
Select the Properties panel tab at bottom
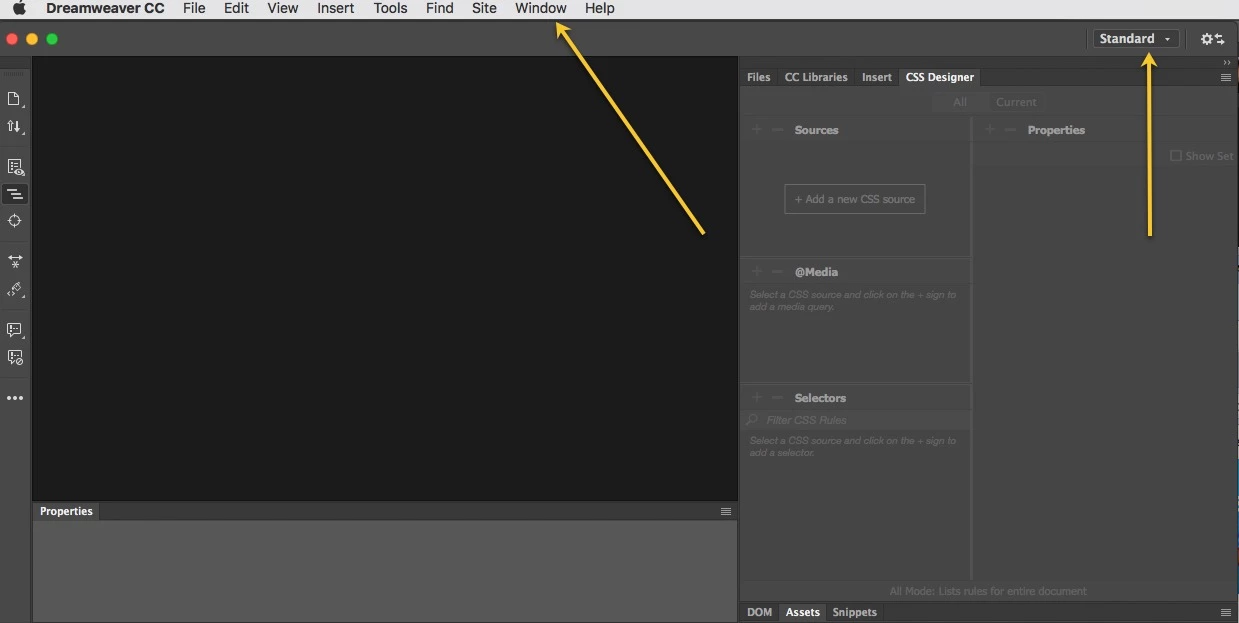(x=66, y=511)
